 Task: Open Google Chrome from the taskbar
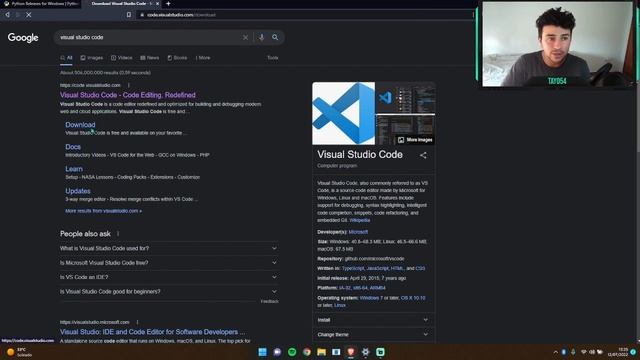tap(307, 352)
